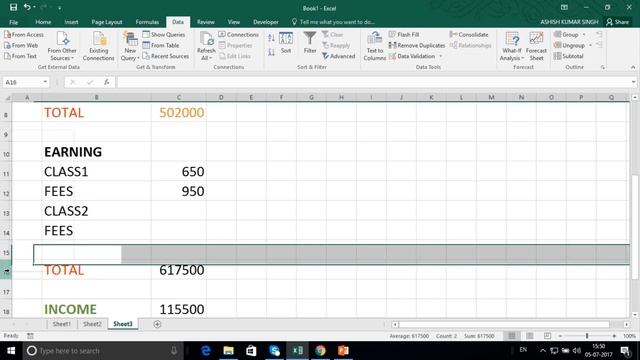Open Recent Sources
The width and height of the screenshot is (640, 360).
coord(165,56)
